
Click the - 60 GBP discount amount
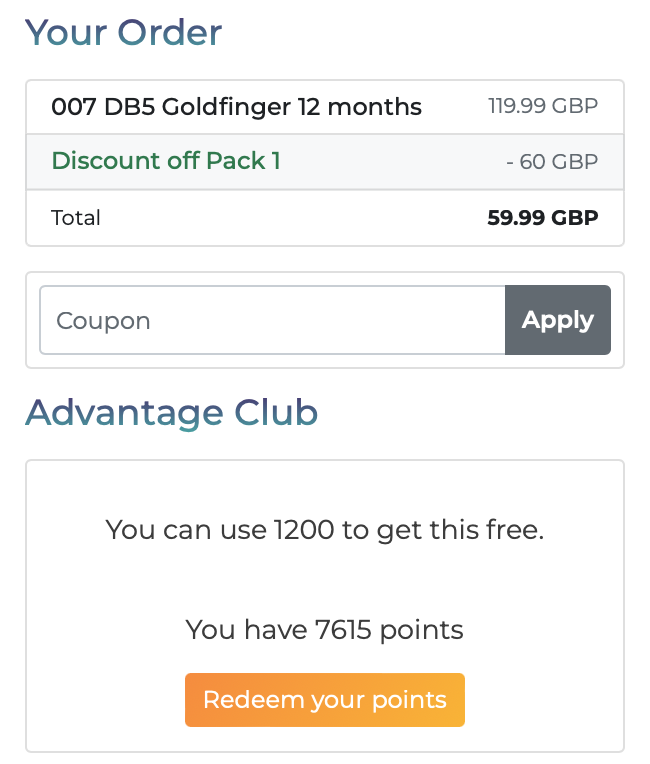(x=552, y=162)
